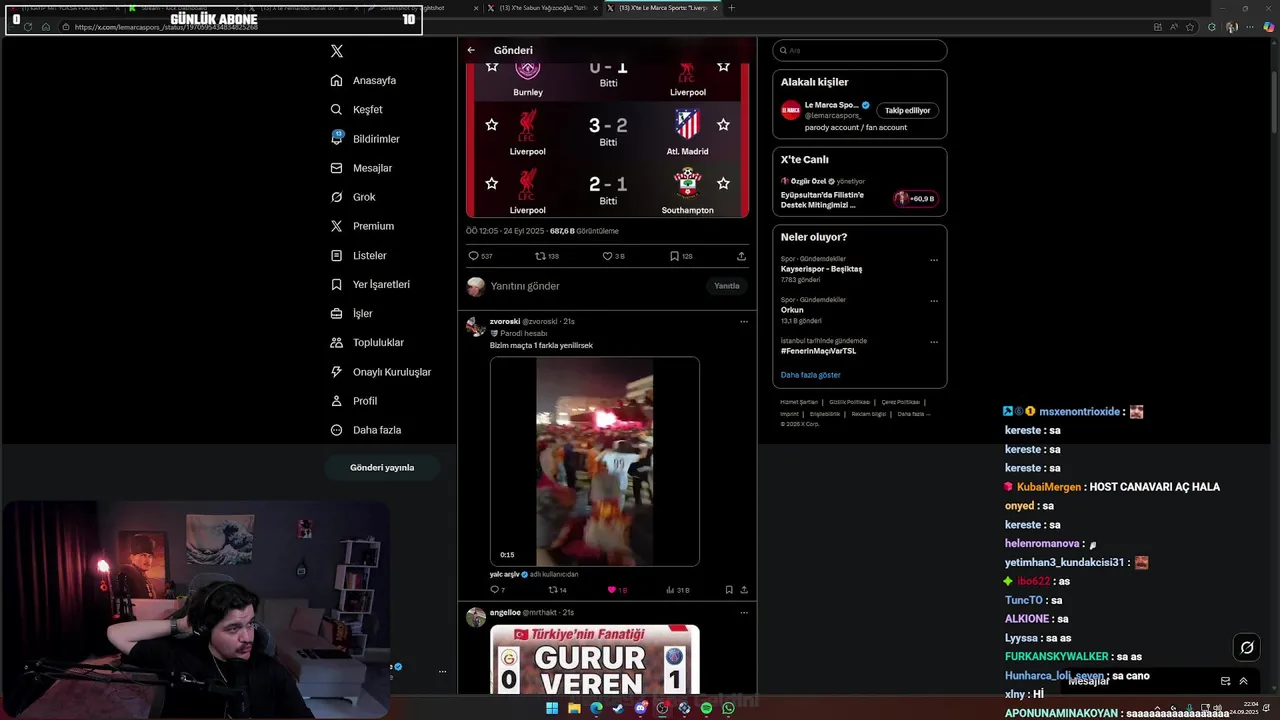Open Anasayfa home icon in sidebar
1280x720 pixels.
click(x=337, y=80)
